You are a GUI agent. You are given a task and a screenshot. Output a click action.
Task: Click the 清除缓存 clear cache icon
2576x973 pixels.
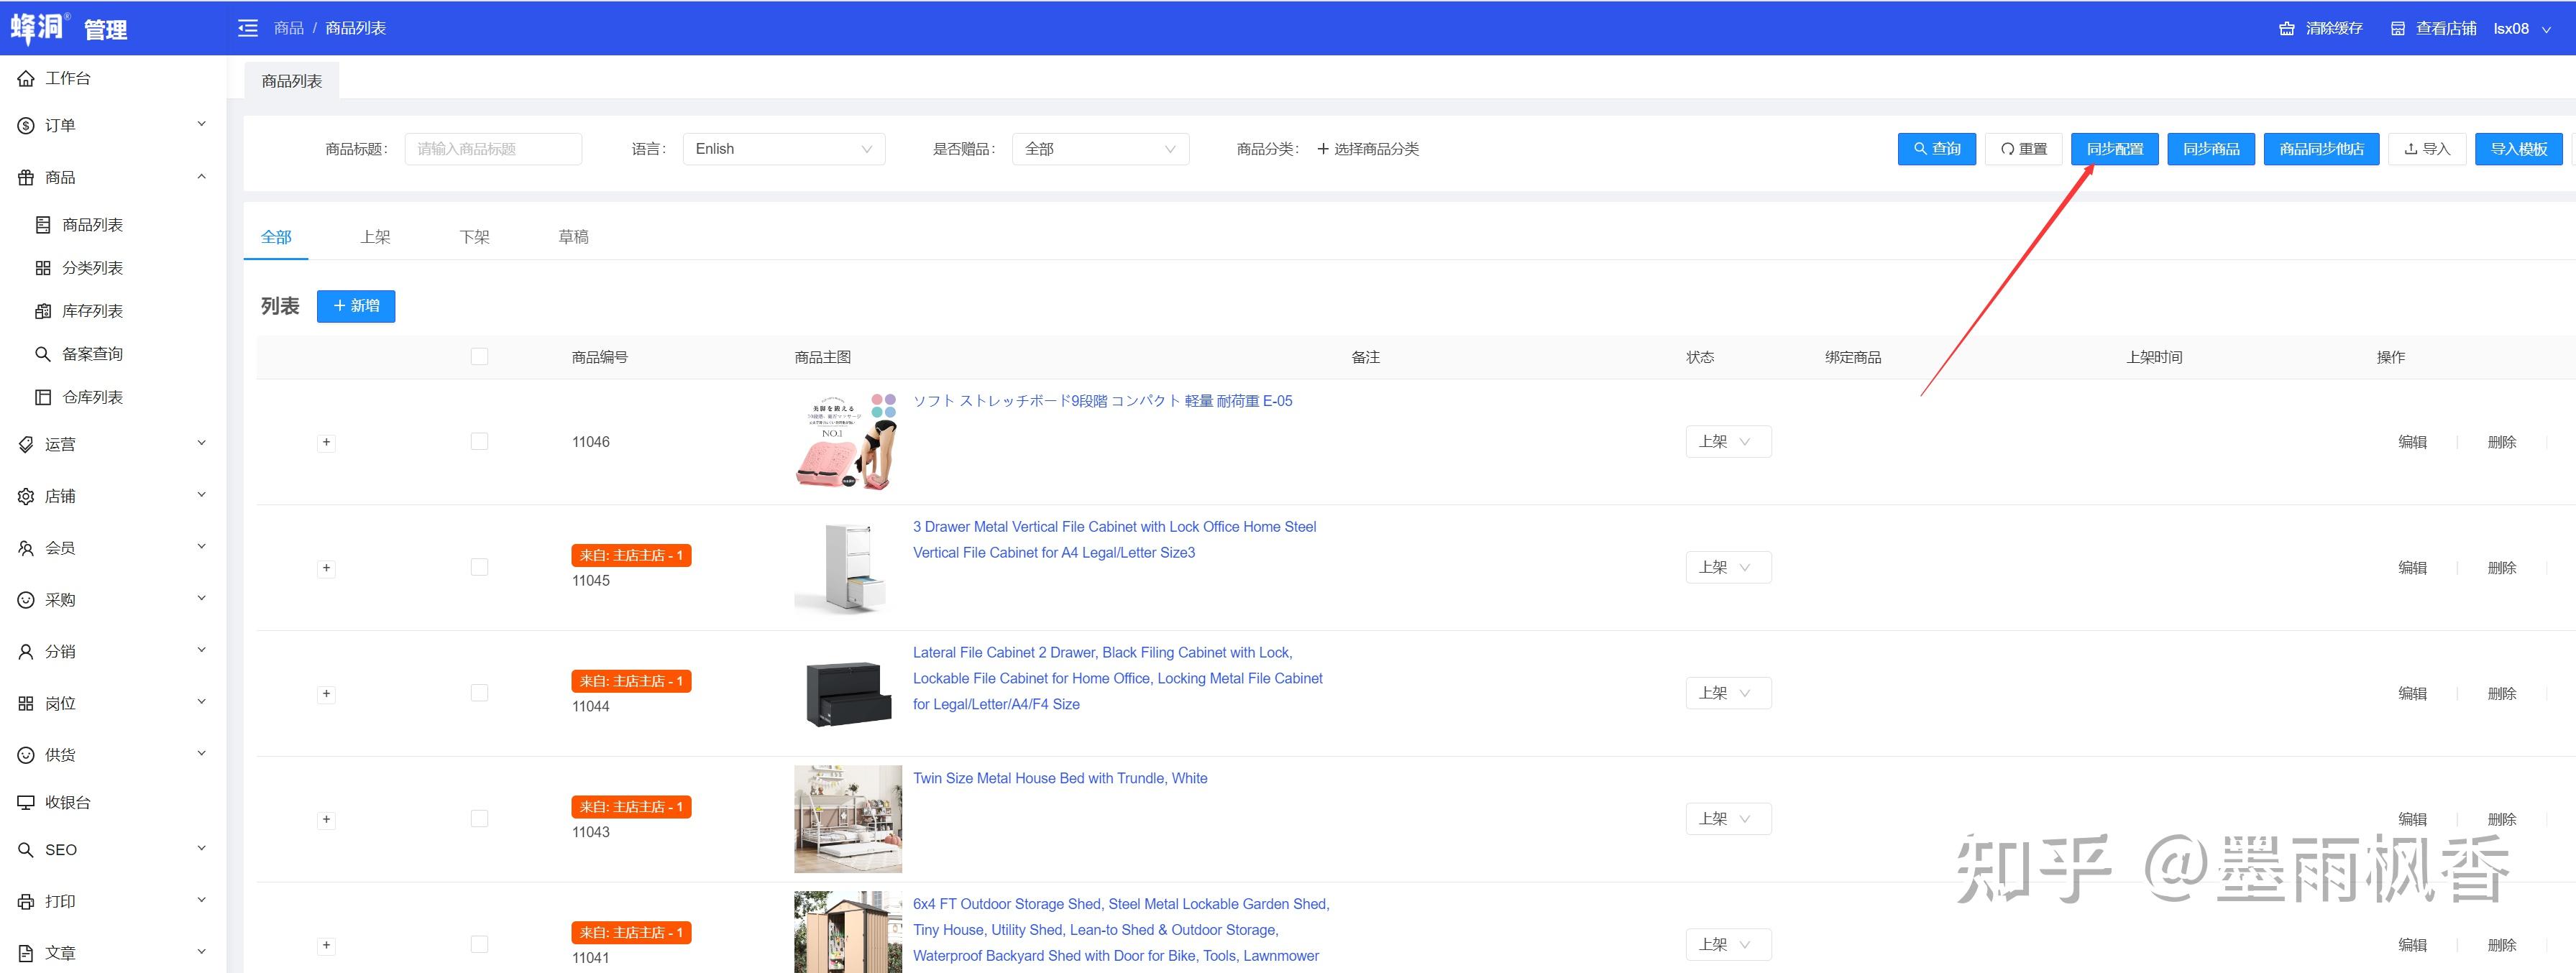(2287, 28)
